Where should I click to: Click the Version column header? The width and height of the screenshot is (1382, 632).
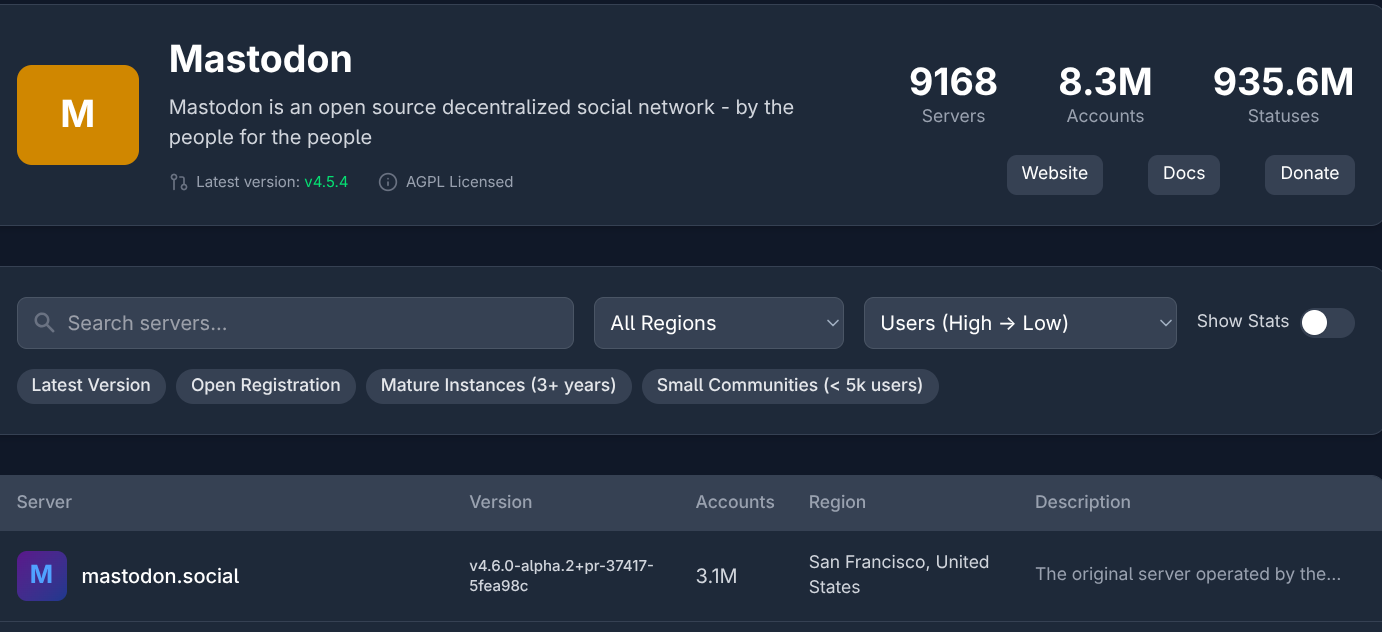500,502
